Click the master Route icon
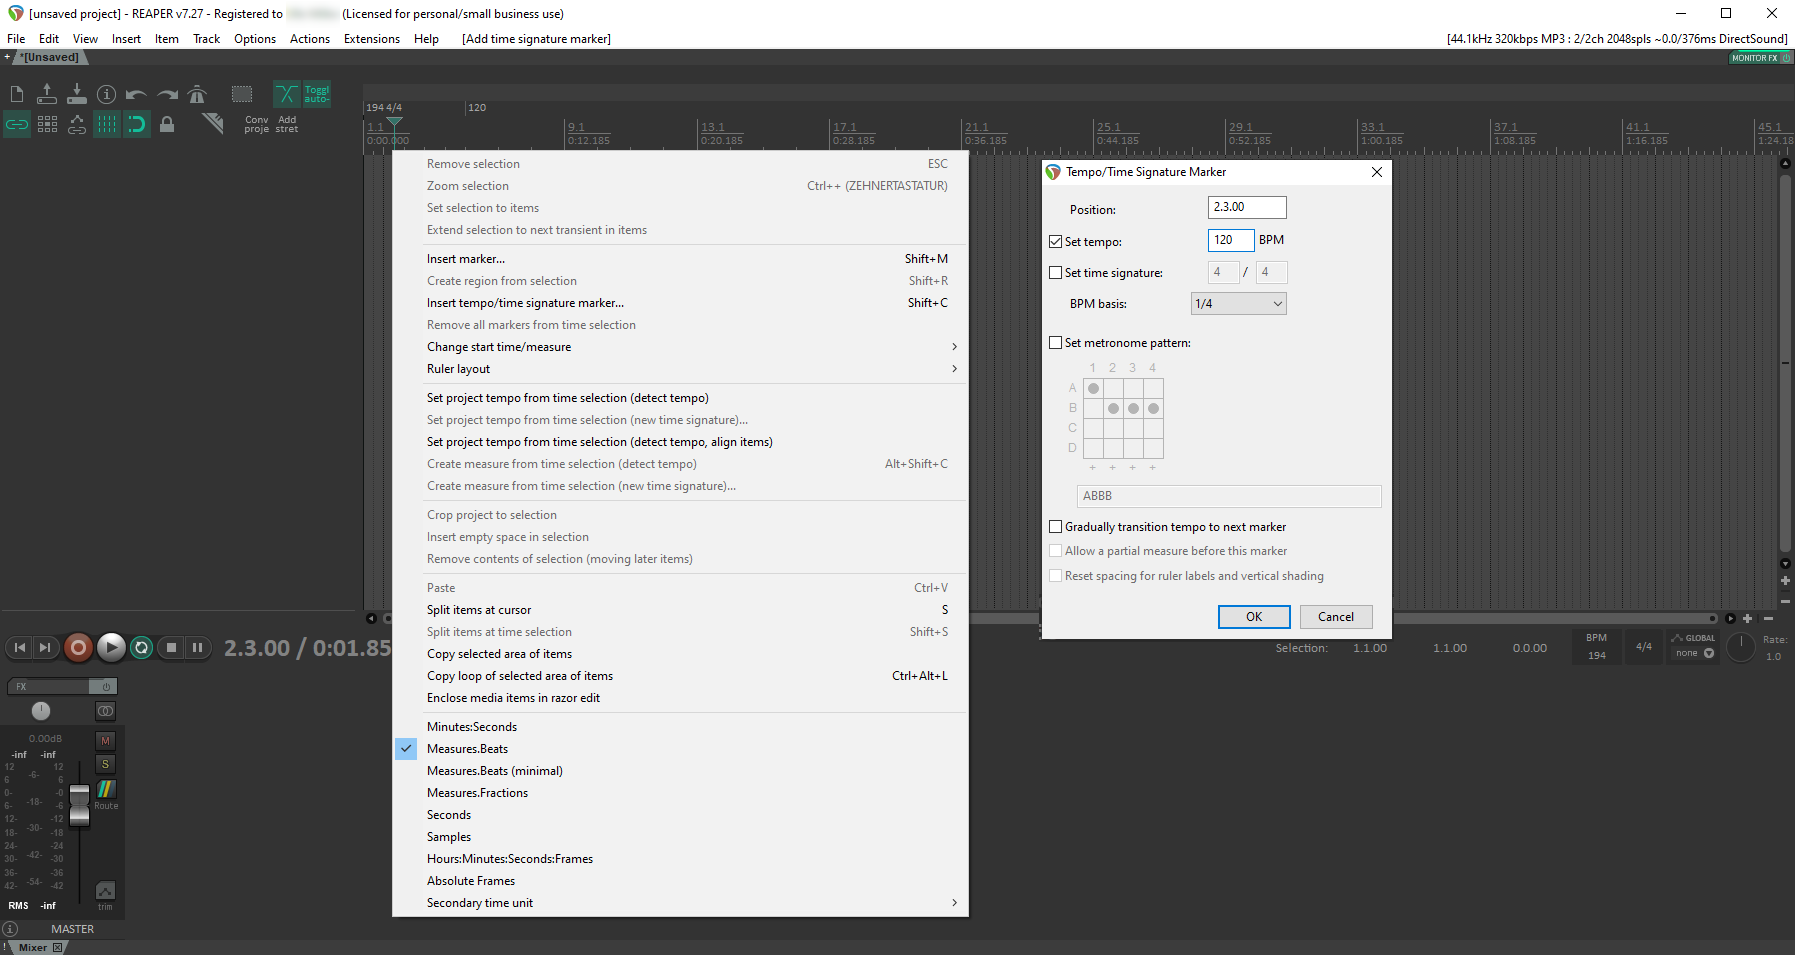The height and width of the screenshot is (955, 1795). click(x=105, y=791)
